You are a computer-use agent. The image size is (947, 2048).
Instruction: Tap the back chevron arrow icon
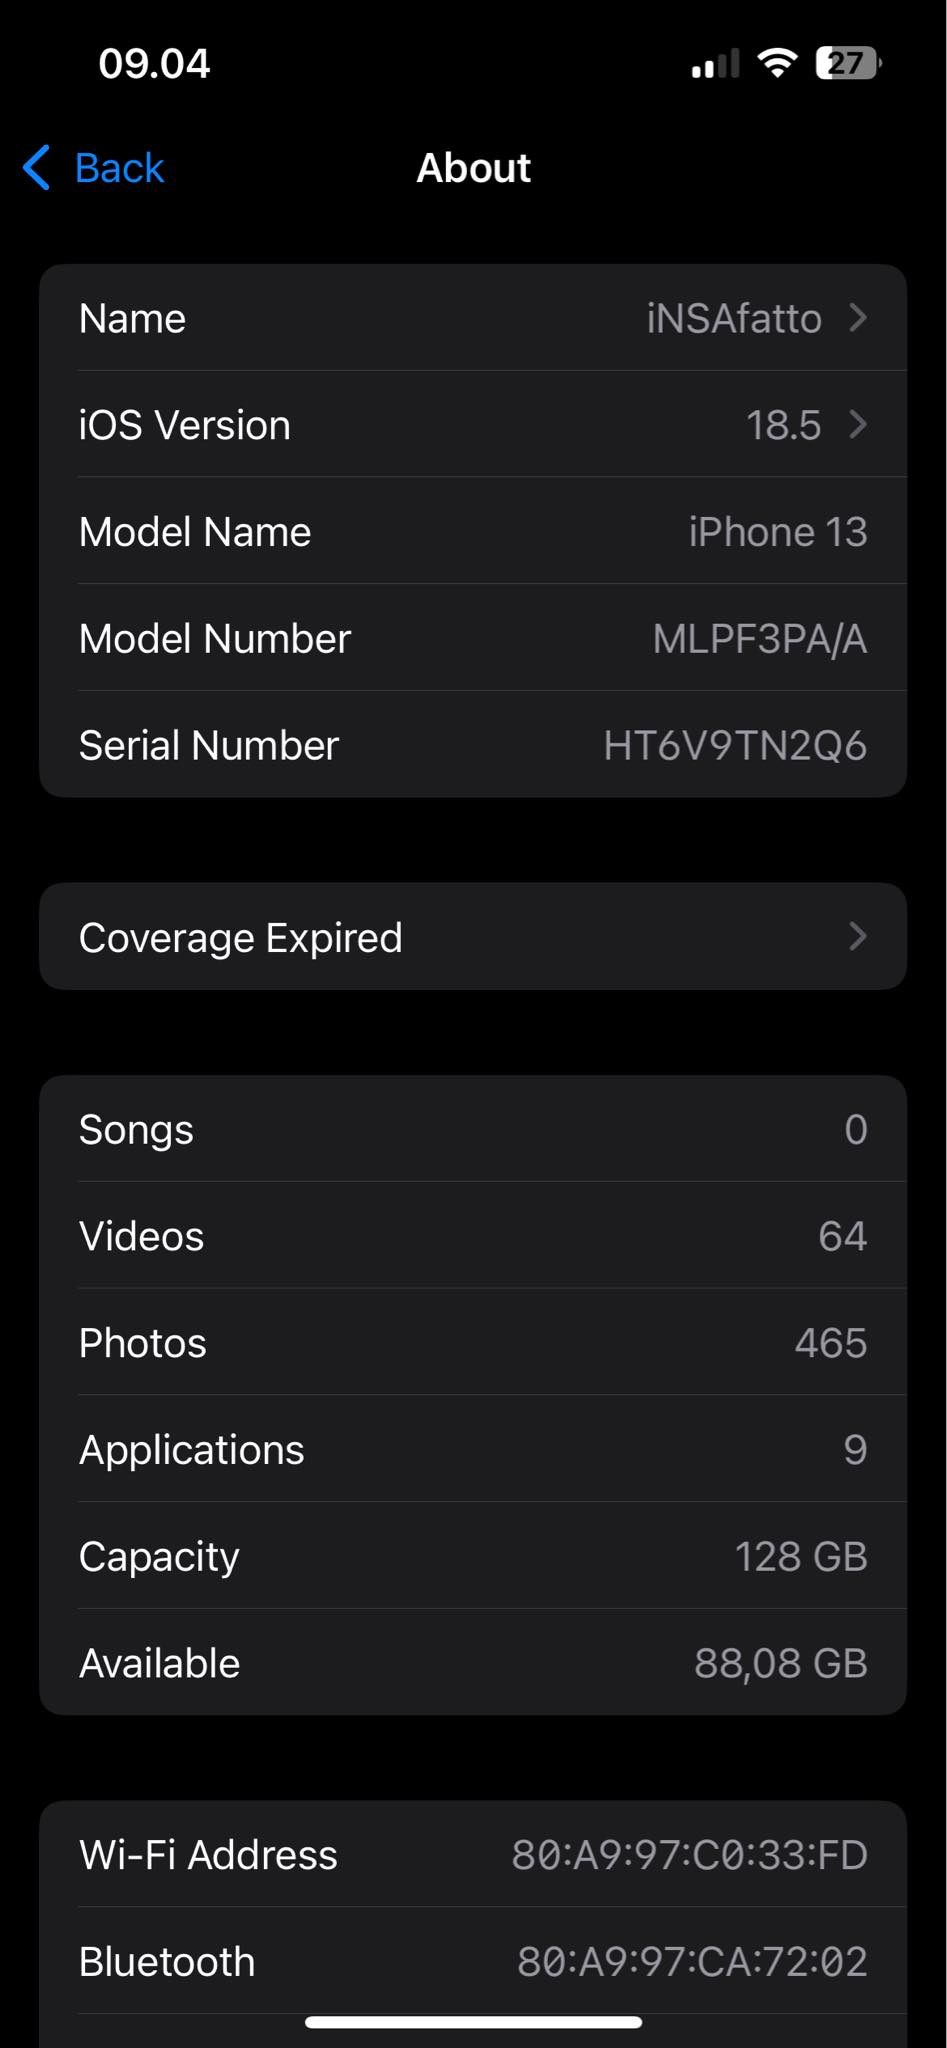[x=37, y=167]
